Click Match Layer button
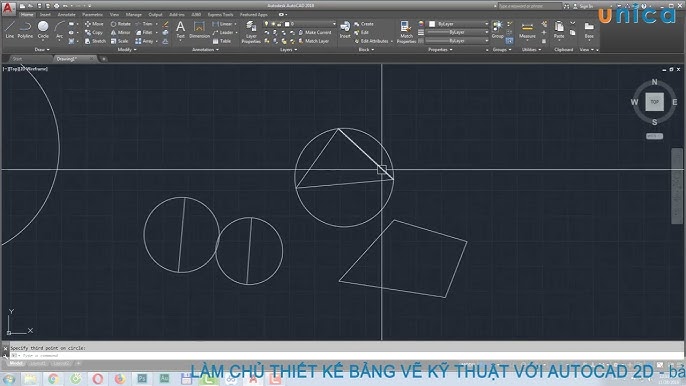Viewport: 686px width, 386px height. [x=314, y=41]
